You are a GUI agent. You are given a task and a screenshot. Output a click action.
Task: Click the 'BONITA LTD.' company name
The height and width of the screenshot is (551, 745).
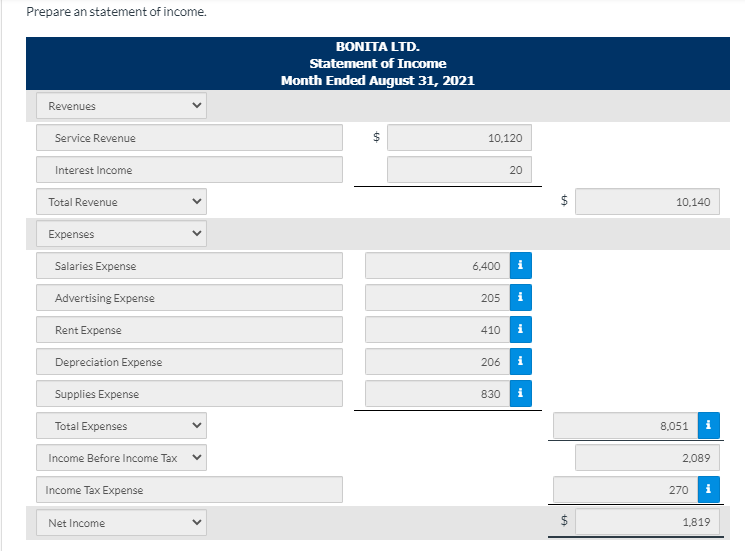(378, 47)
